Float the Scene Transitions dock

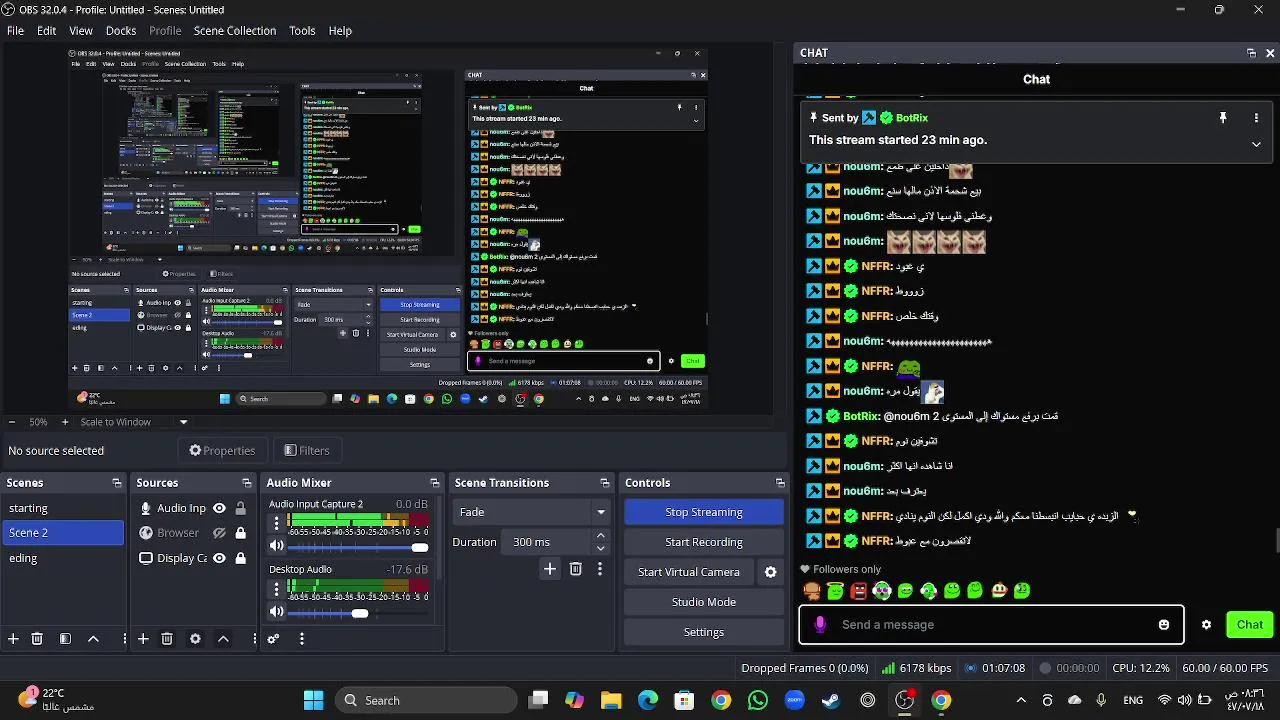605,483
